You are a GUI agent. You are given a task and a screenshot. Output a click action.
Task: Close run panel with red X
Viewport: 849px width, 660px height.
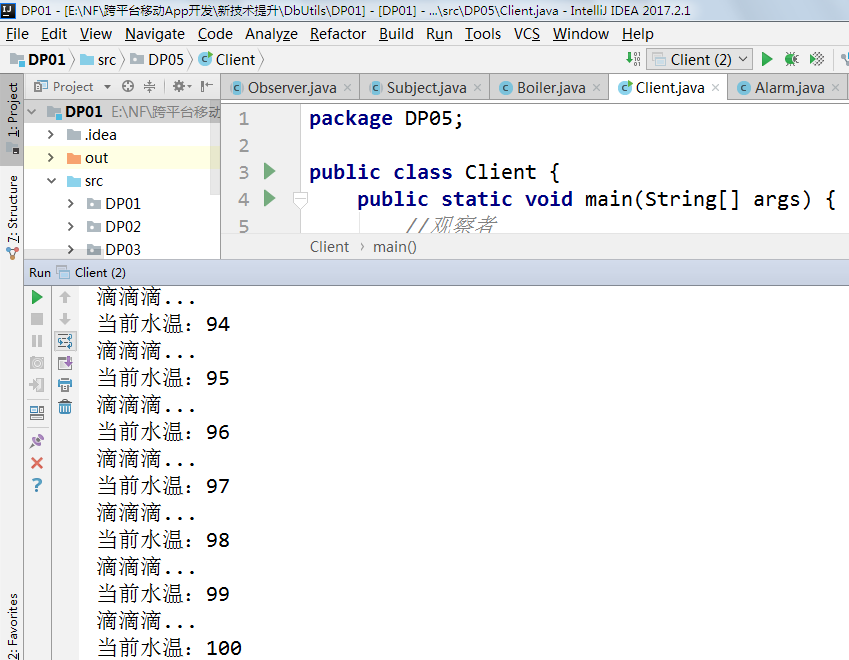(x=37, y=463)
